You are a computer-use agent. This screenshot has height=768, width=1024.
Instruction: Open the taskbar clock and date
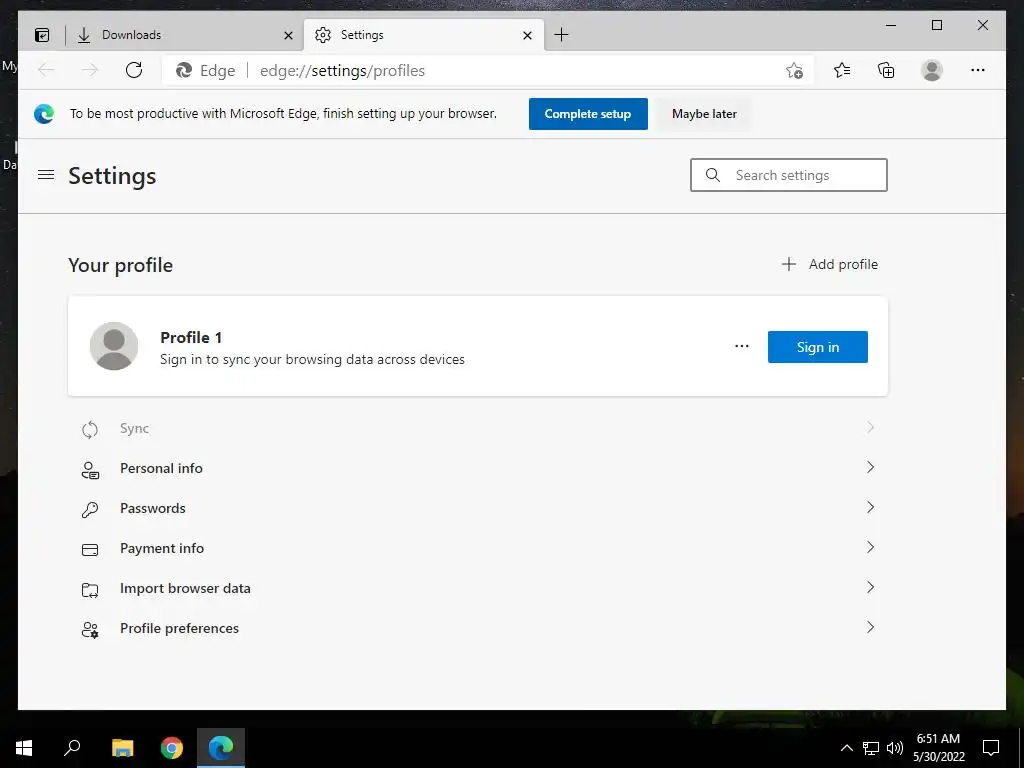pos(938,748)
